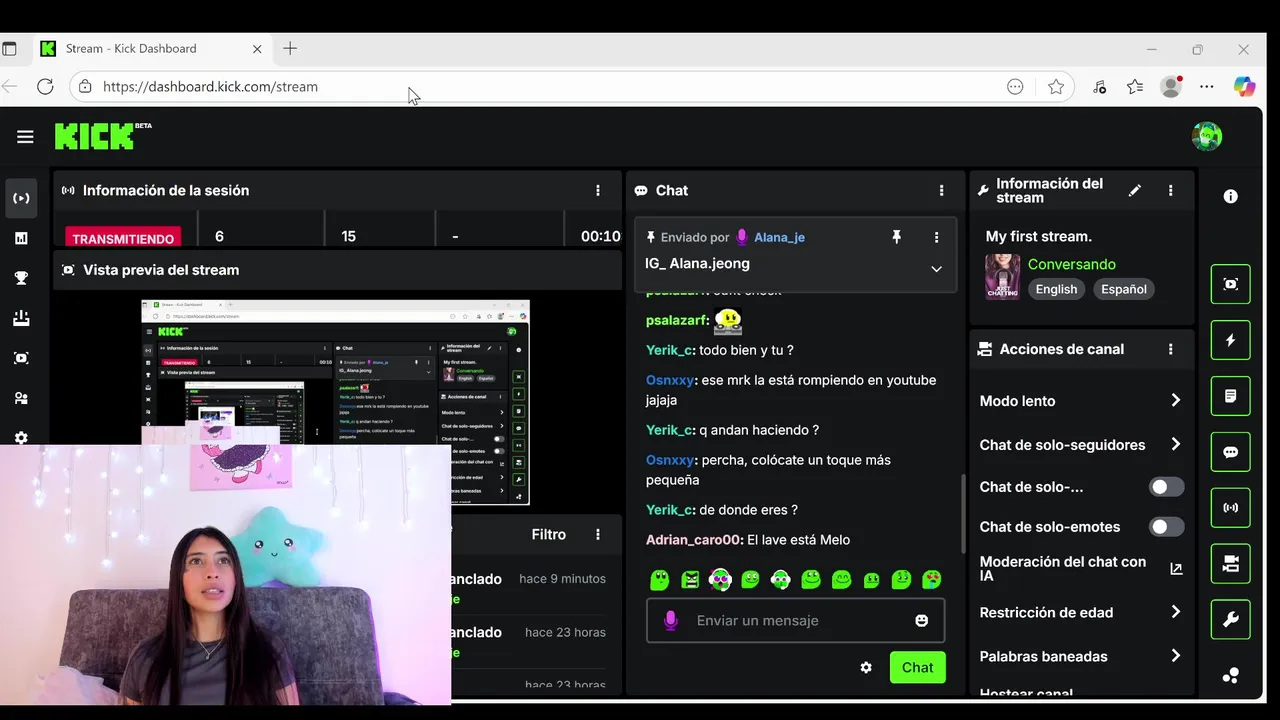Select the Stream - Kick Dashboard browser tab
This screenshot has width=1280, height=720.
pyautogui.click(x=152, y=48)
